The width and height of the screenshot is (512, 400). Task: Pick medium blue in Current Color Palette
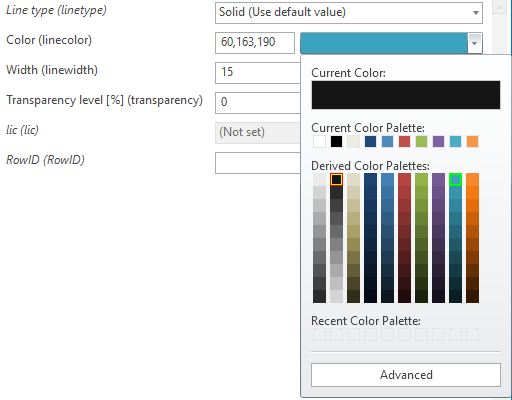coord(387,142)
